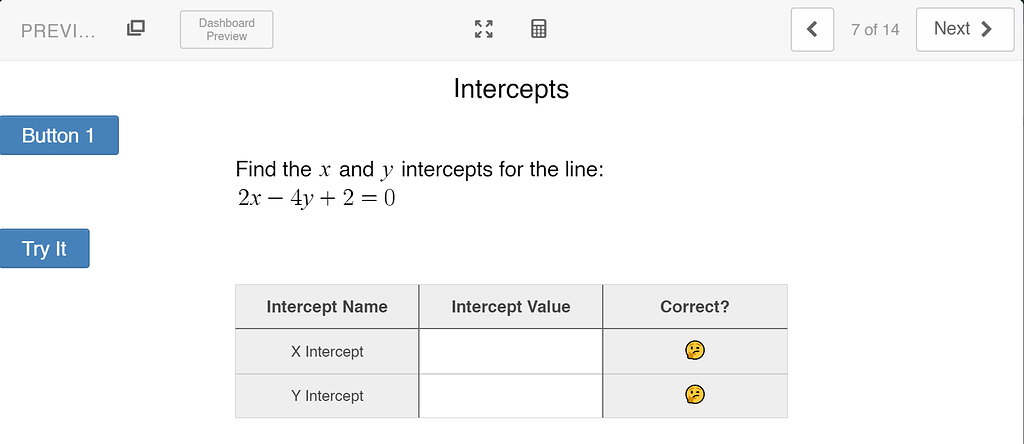Screen dimensions: 1024x444
Task: Click the PREVI... label in header
Action: (x=58, y=31)
